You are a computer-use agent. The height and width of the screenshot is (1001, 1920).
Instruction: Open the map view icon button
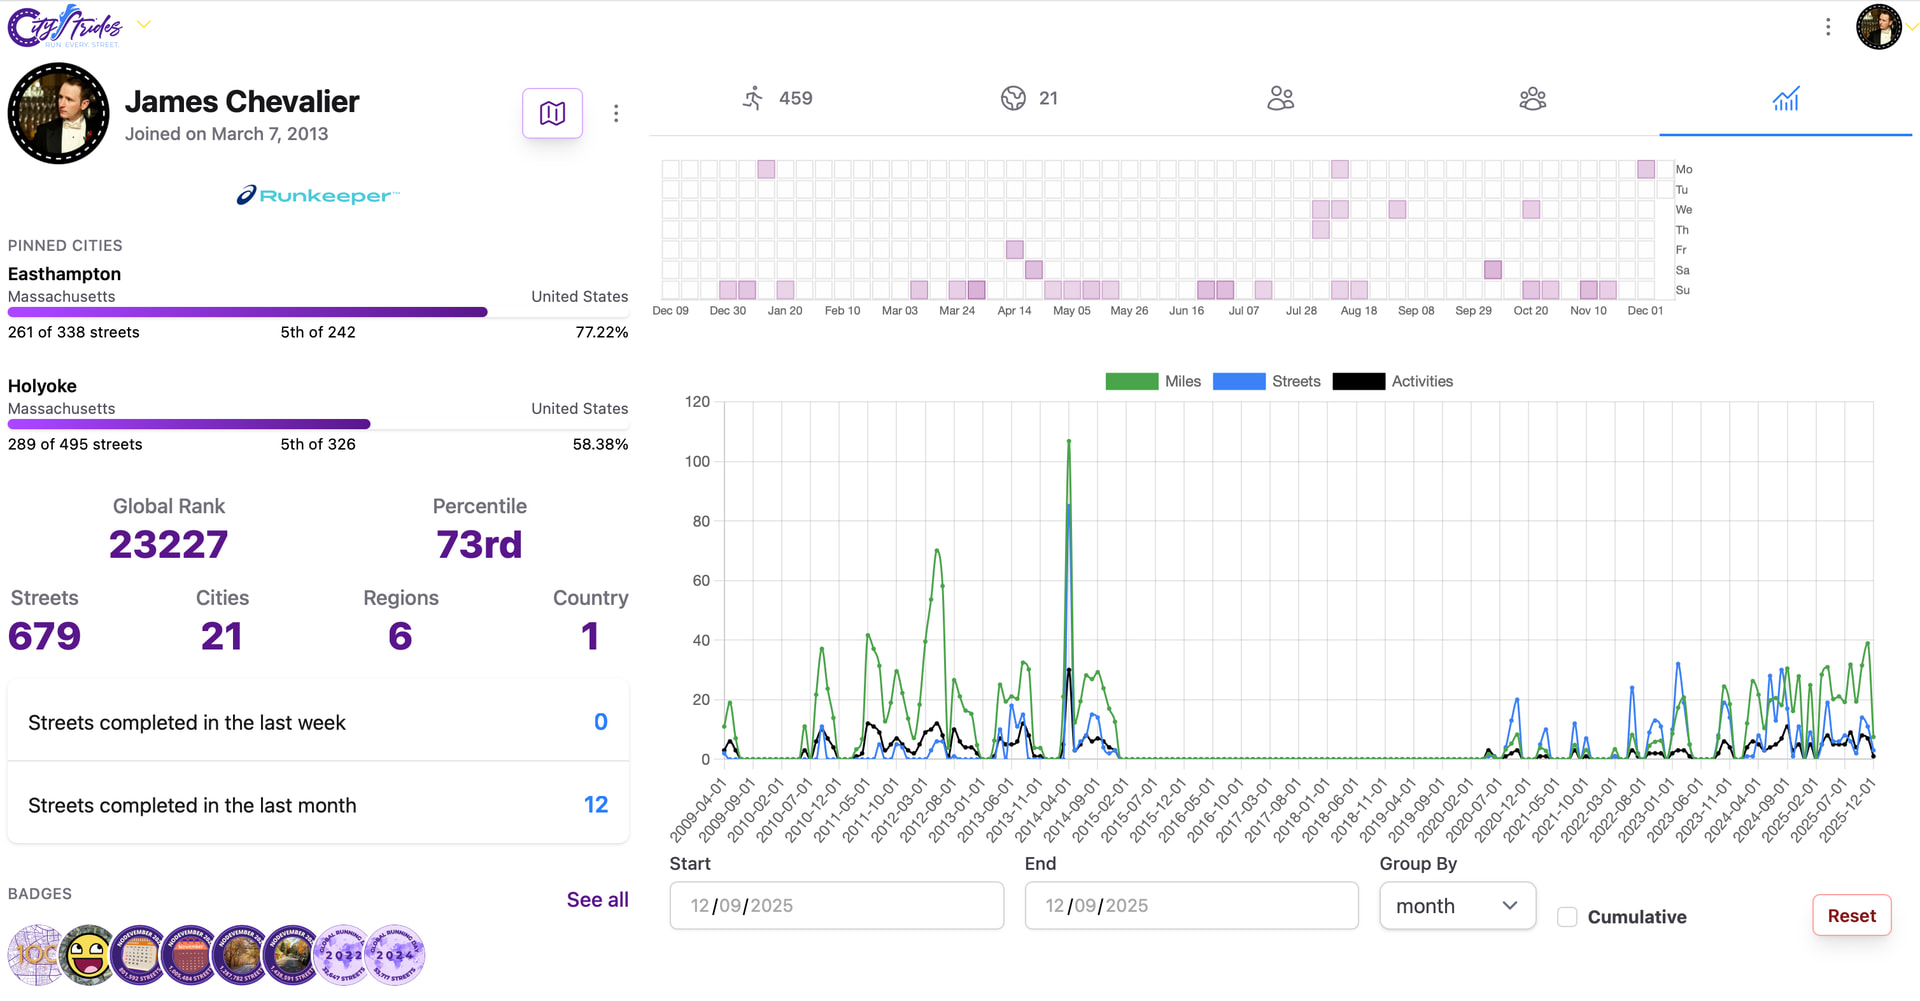tap(552, 113)
